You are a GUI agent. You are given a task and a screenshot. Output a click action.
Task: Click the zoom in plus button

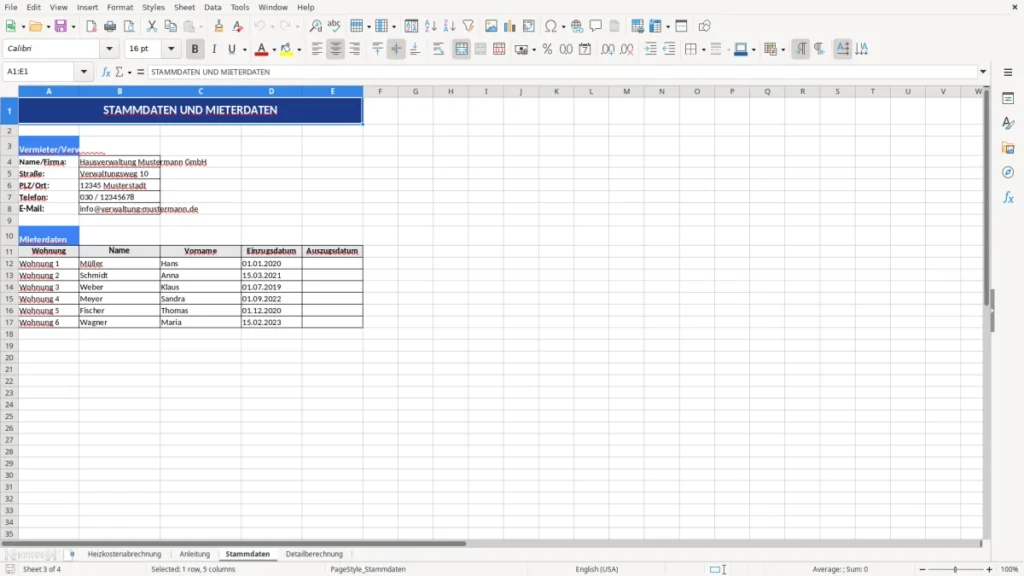tap(989, 569)
